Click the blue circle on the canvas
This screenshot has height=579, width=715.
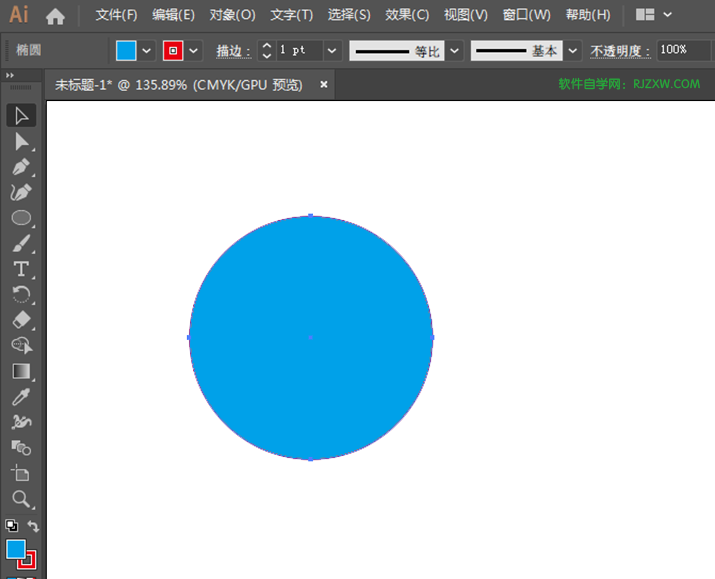[311, 337]
